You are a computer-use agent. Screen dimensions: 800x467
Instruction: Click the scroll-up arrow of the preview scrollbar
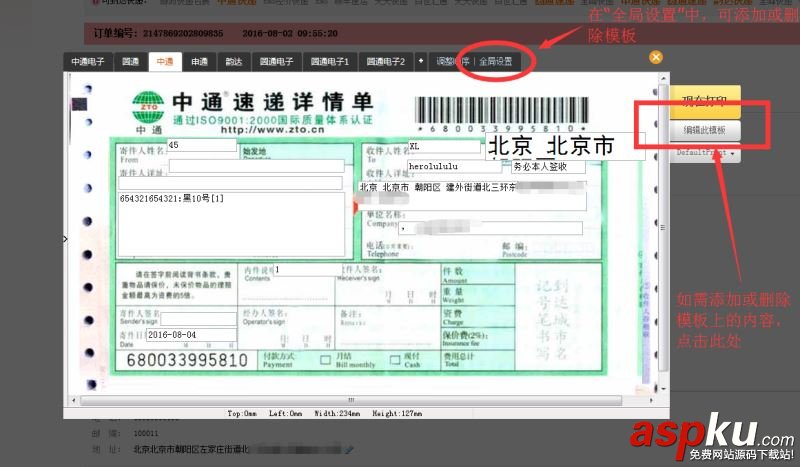pyautogui.click(x=663, y=78)
